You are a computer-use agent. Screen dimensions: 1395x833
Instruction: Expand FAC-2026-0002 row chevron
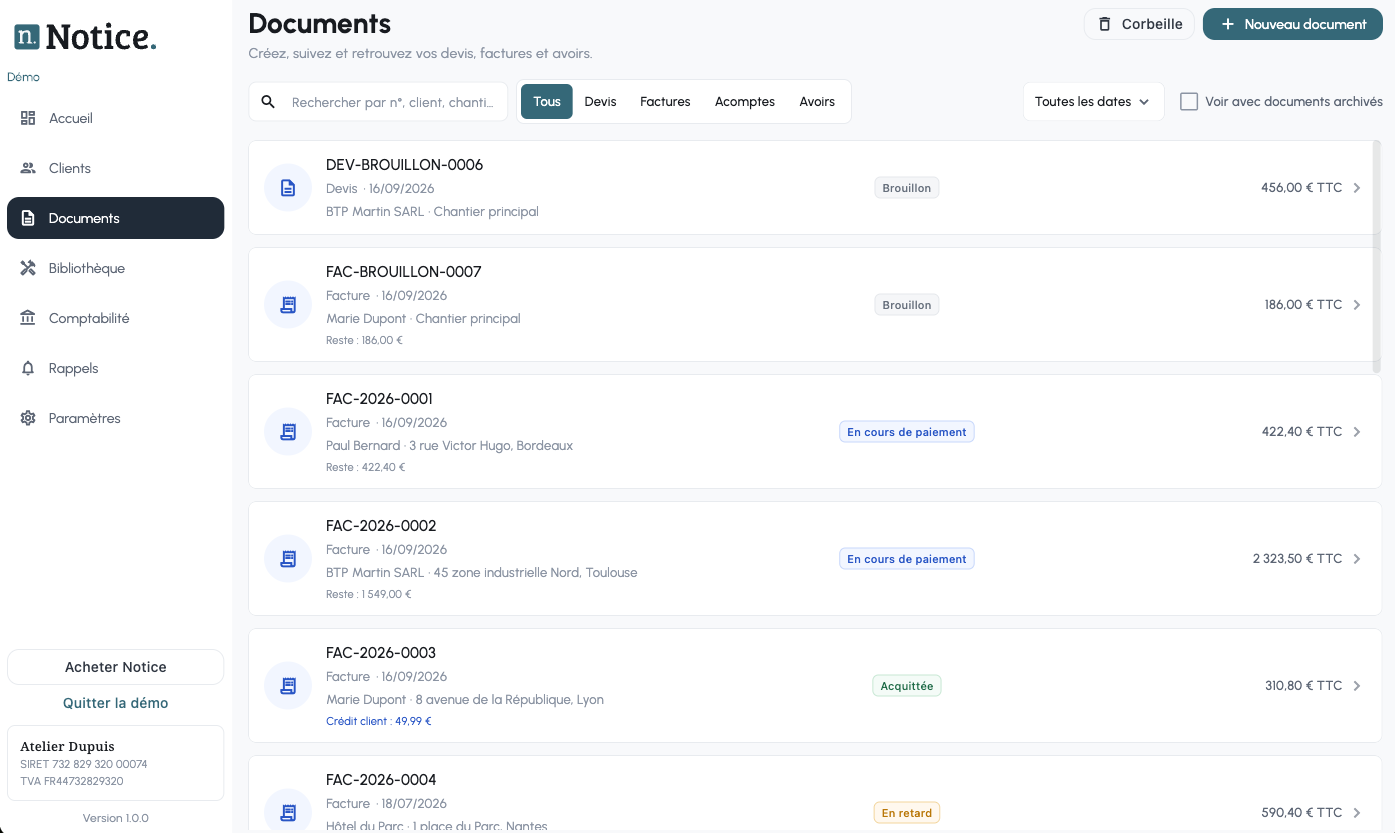[1357, 559]
